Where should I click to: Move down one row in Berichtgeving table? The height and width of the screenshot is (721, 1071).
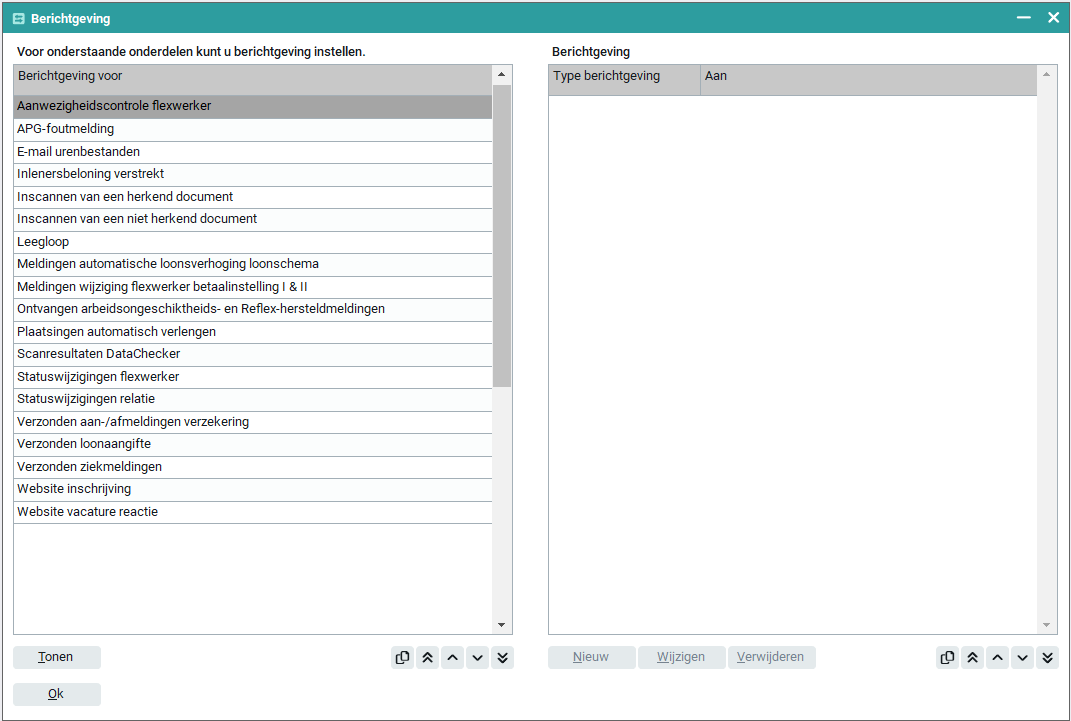(1022, 658)
